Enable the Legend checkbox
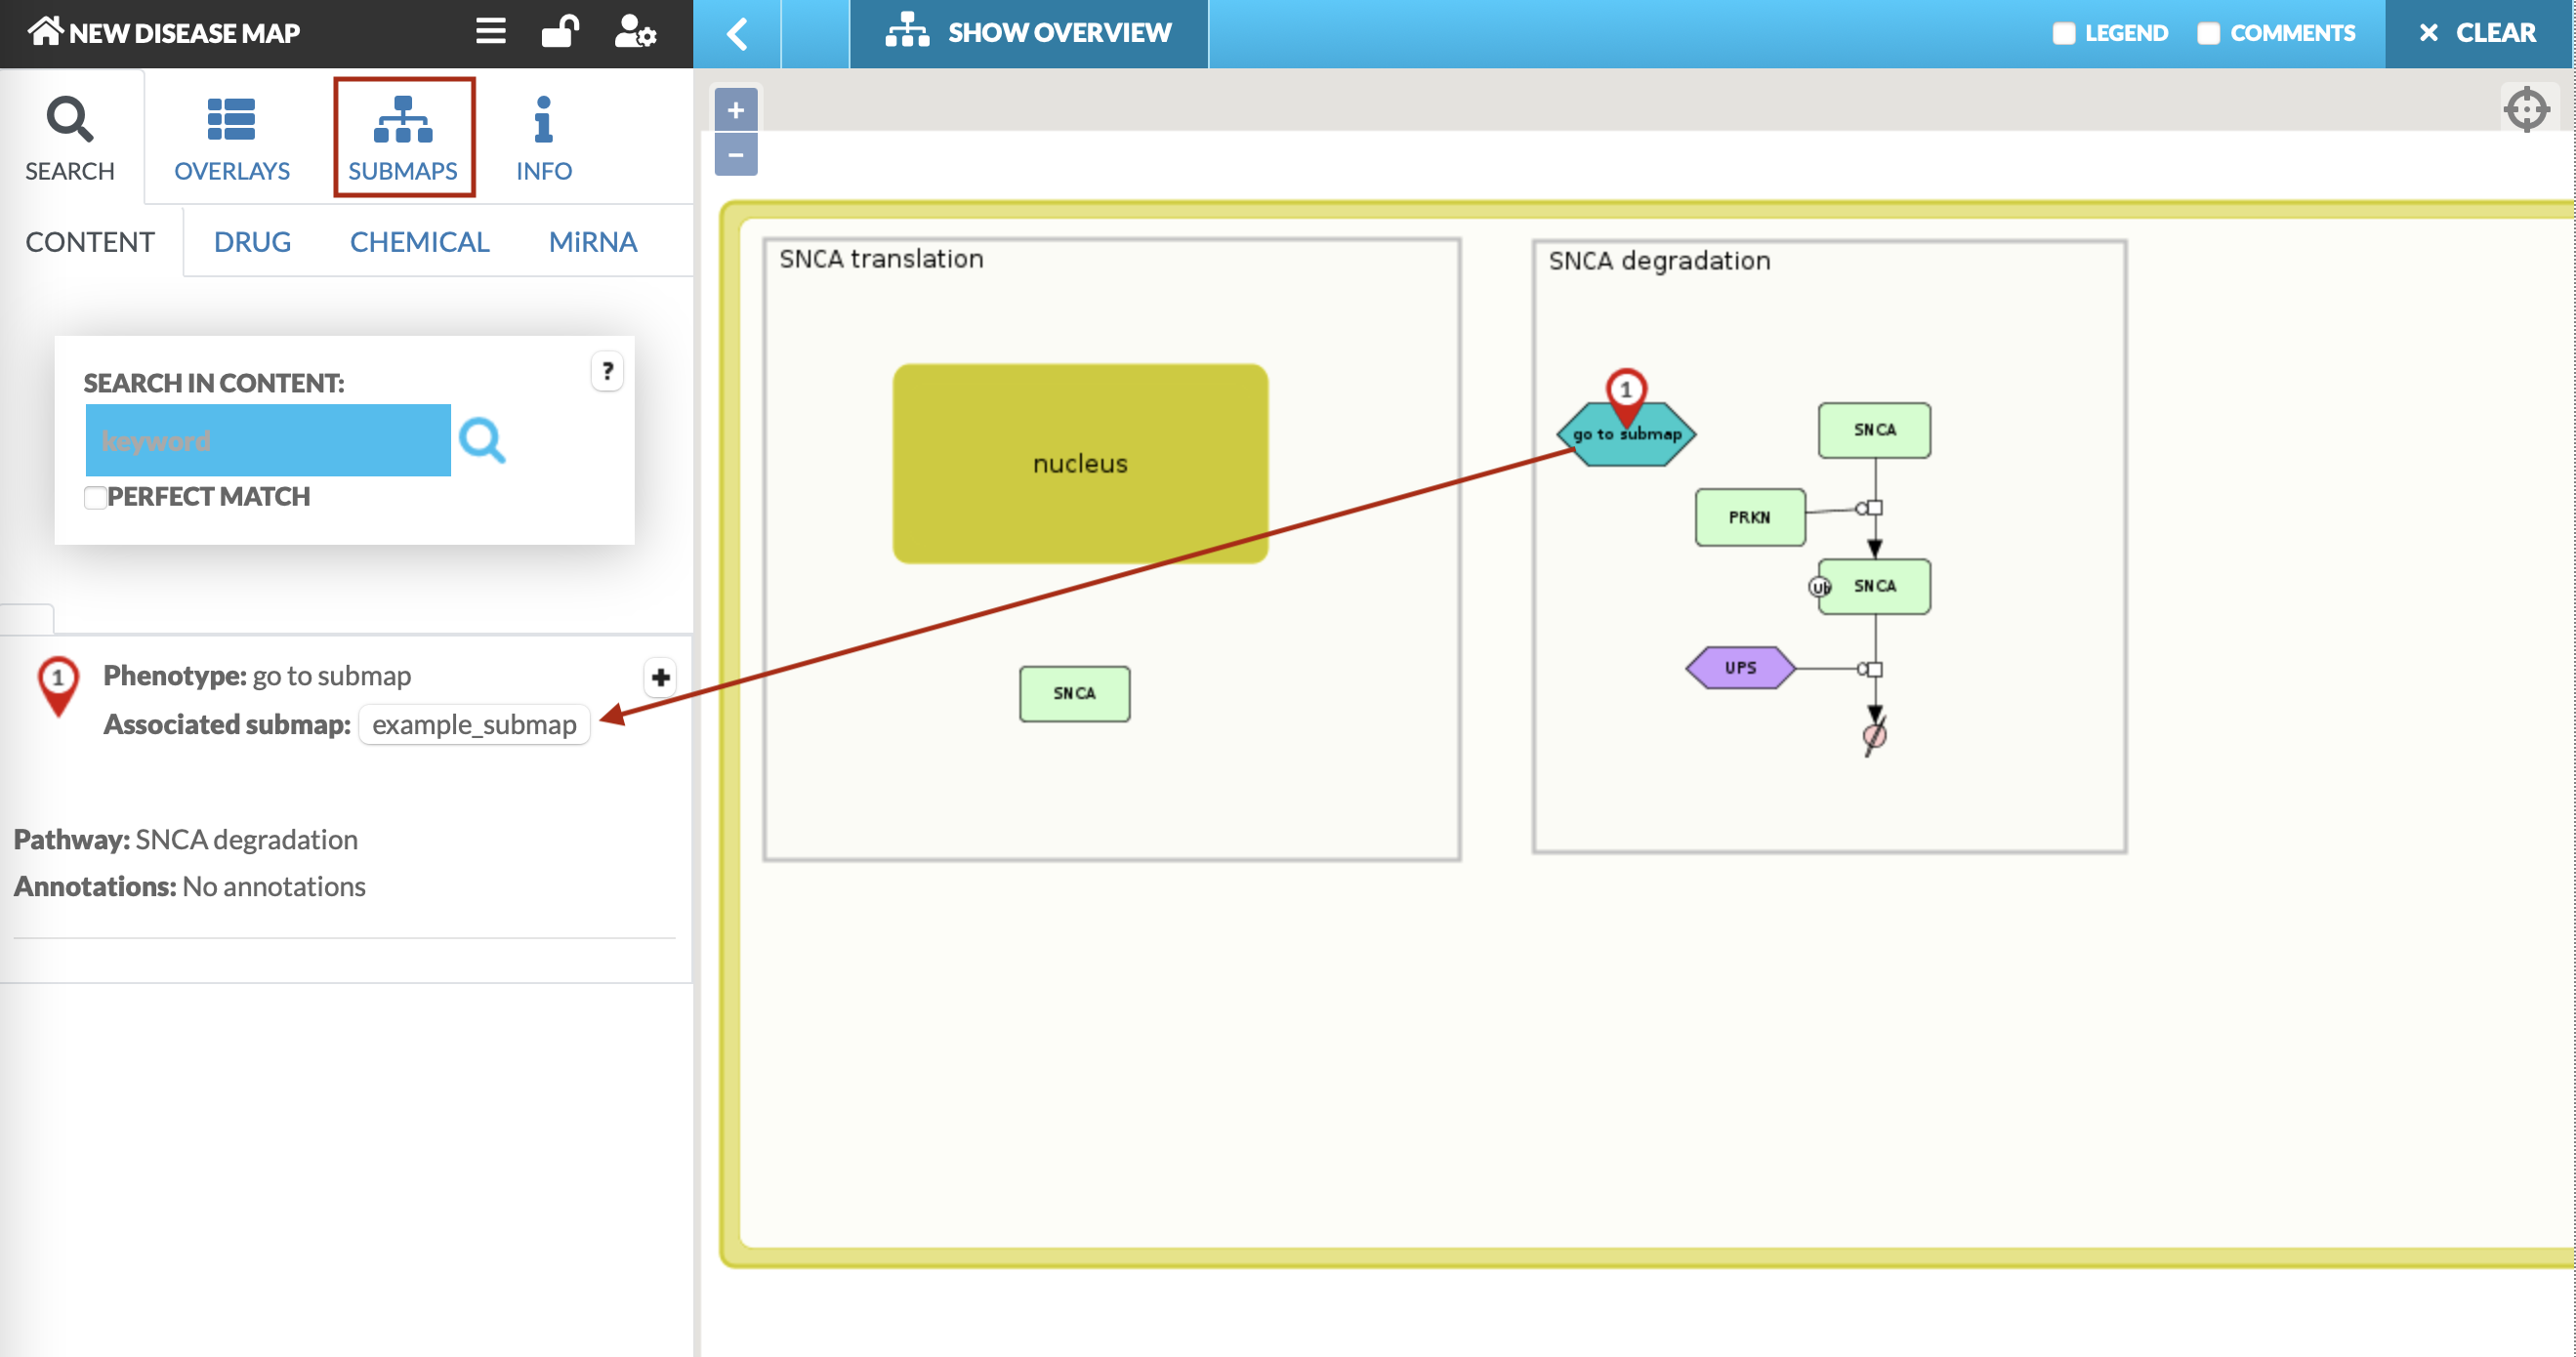The width and height of the screenshot is (2576, 1357). pos(2064,33)
